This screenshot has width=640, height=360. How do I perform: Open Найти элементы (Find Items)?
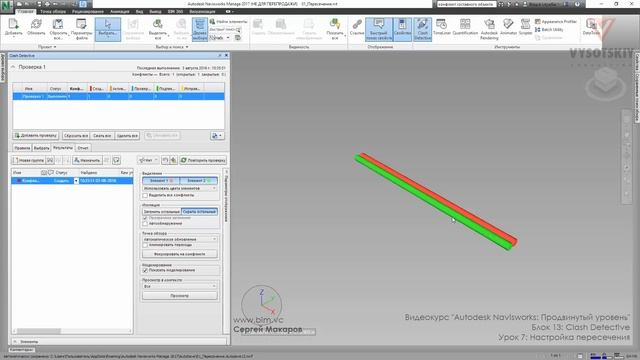pos(228,21)
